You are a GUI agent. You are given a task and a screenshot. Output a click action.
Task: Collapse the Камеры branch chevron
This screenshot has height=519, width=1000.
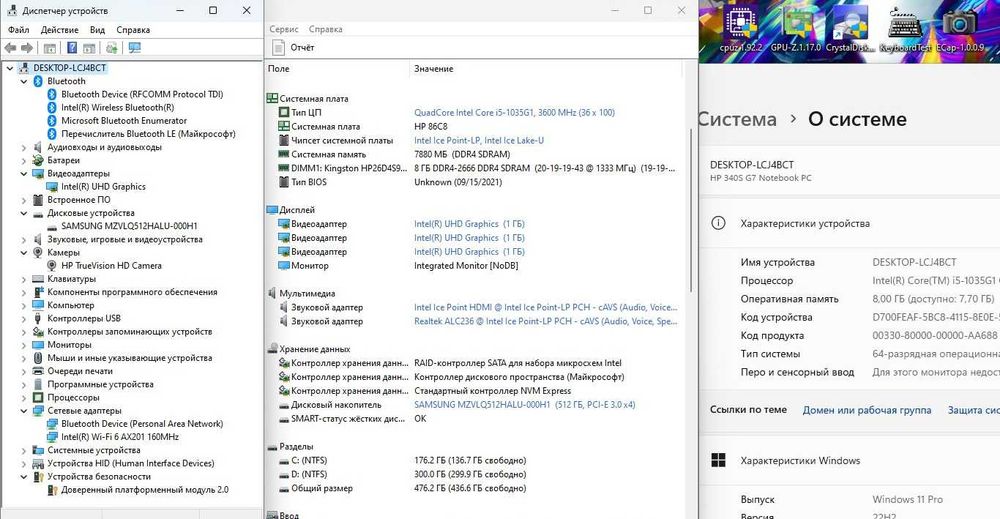click(x=24, y=252)
